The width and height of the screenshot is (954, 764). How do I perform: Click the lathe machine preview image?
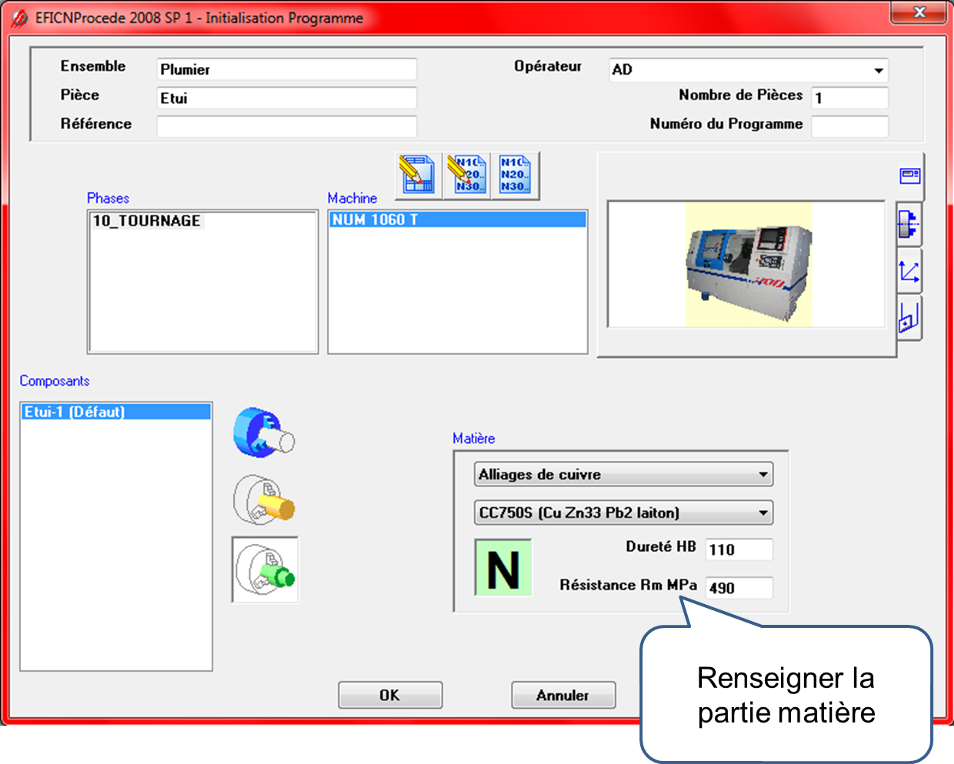(x=748, y=264)
